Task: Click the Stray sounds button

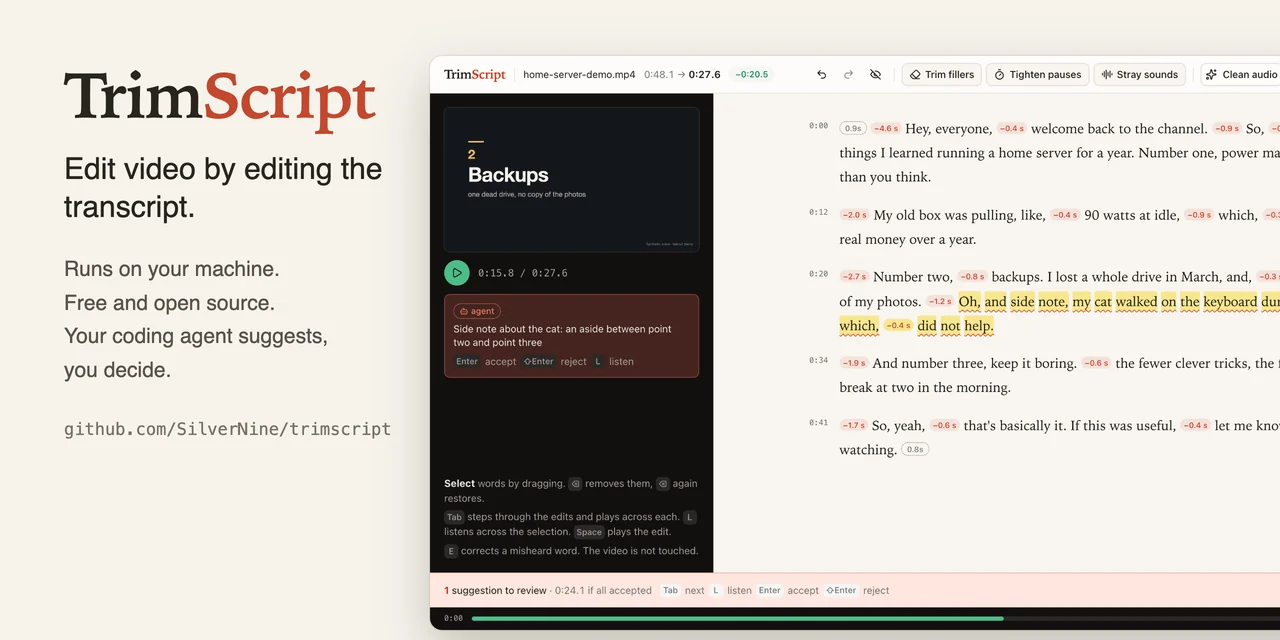Action: 1139,75
